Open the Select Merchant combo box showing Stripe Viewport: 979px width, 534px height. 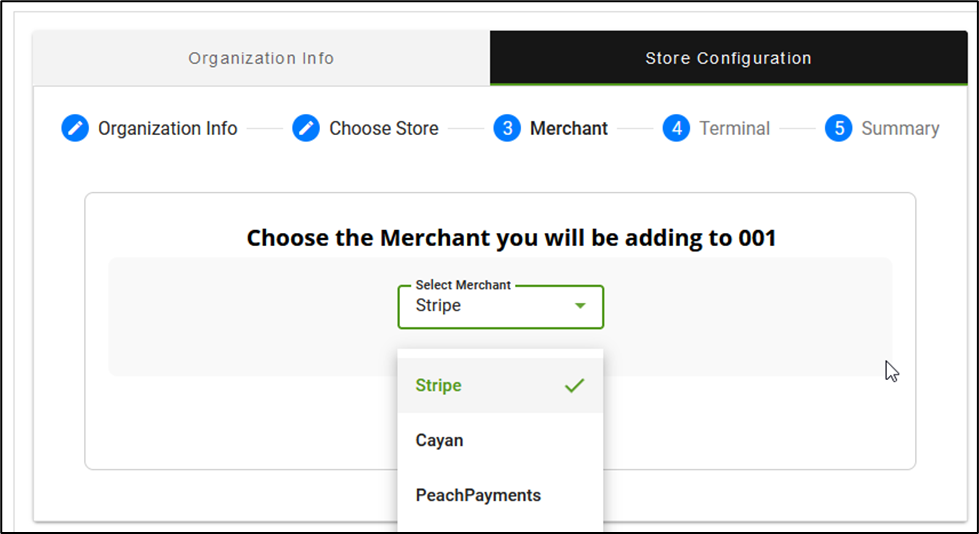[490, 306]
